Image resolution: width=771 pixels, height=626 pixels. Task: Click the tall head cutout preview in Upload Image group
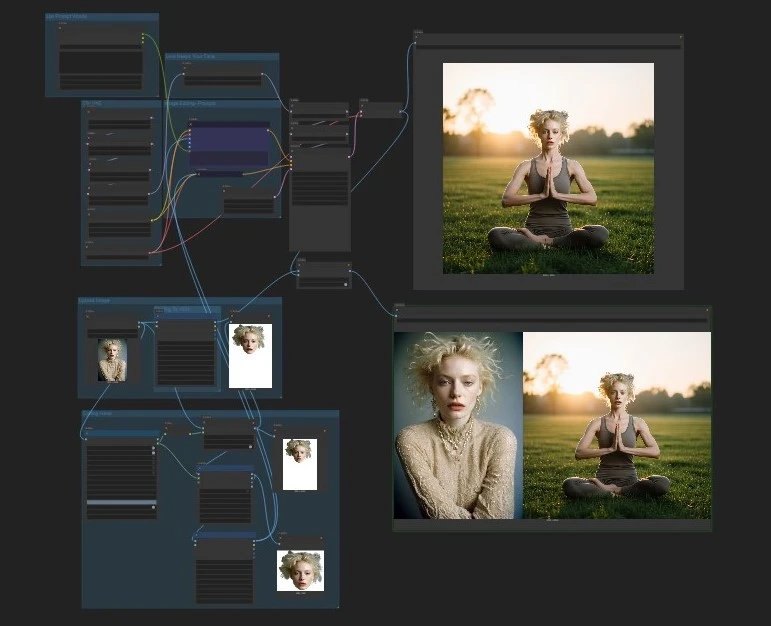(250, 356)
